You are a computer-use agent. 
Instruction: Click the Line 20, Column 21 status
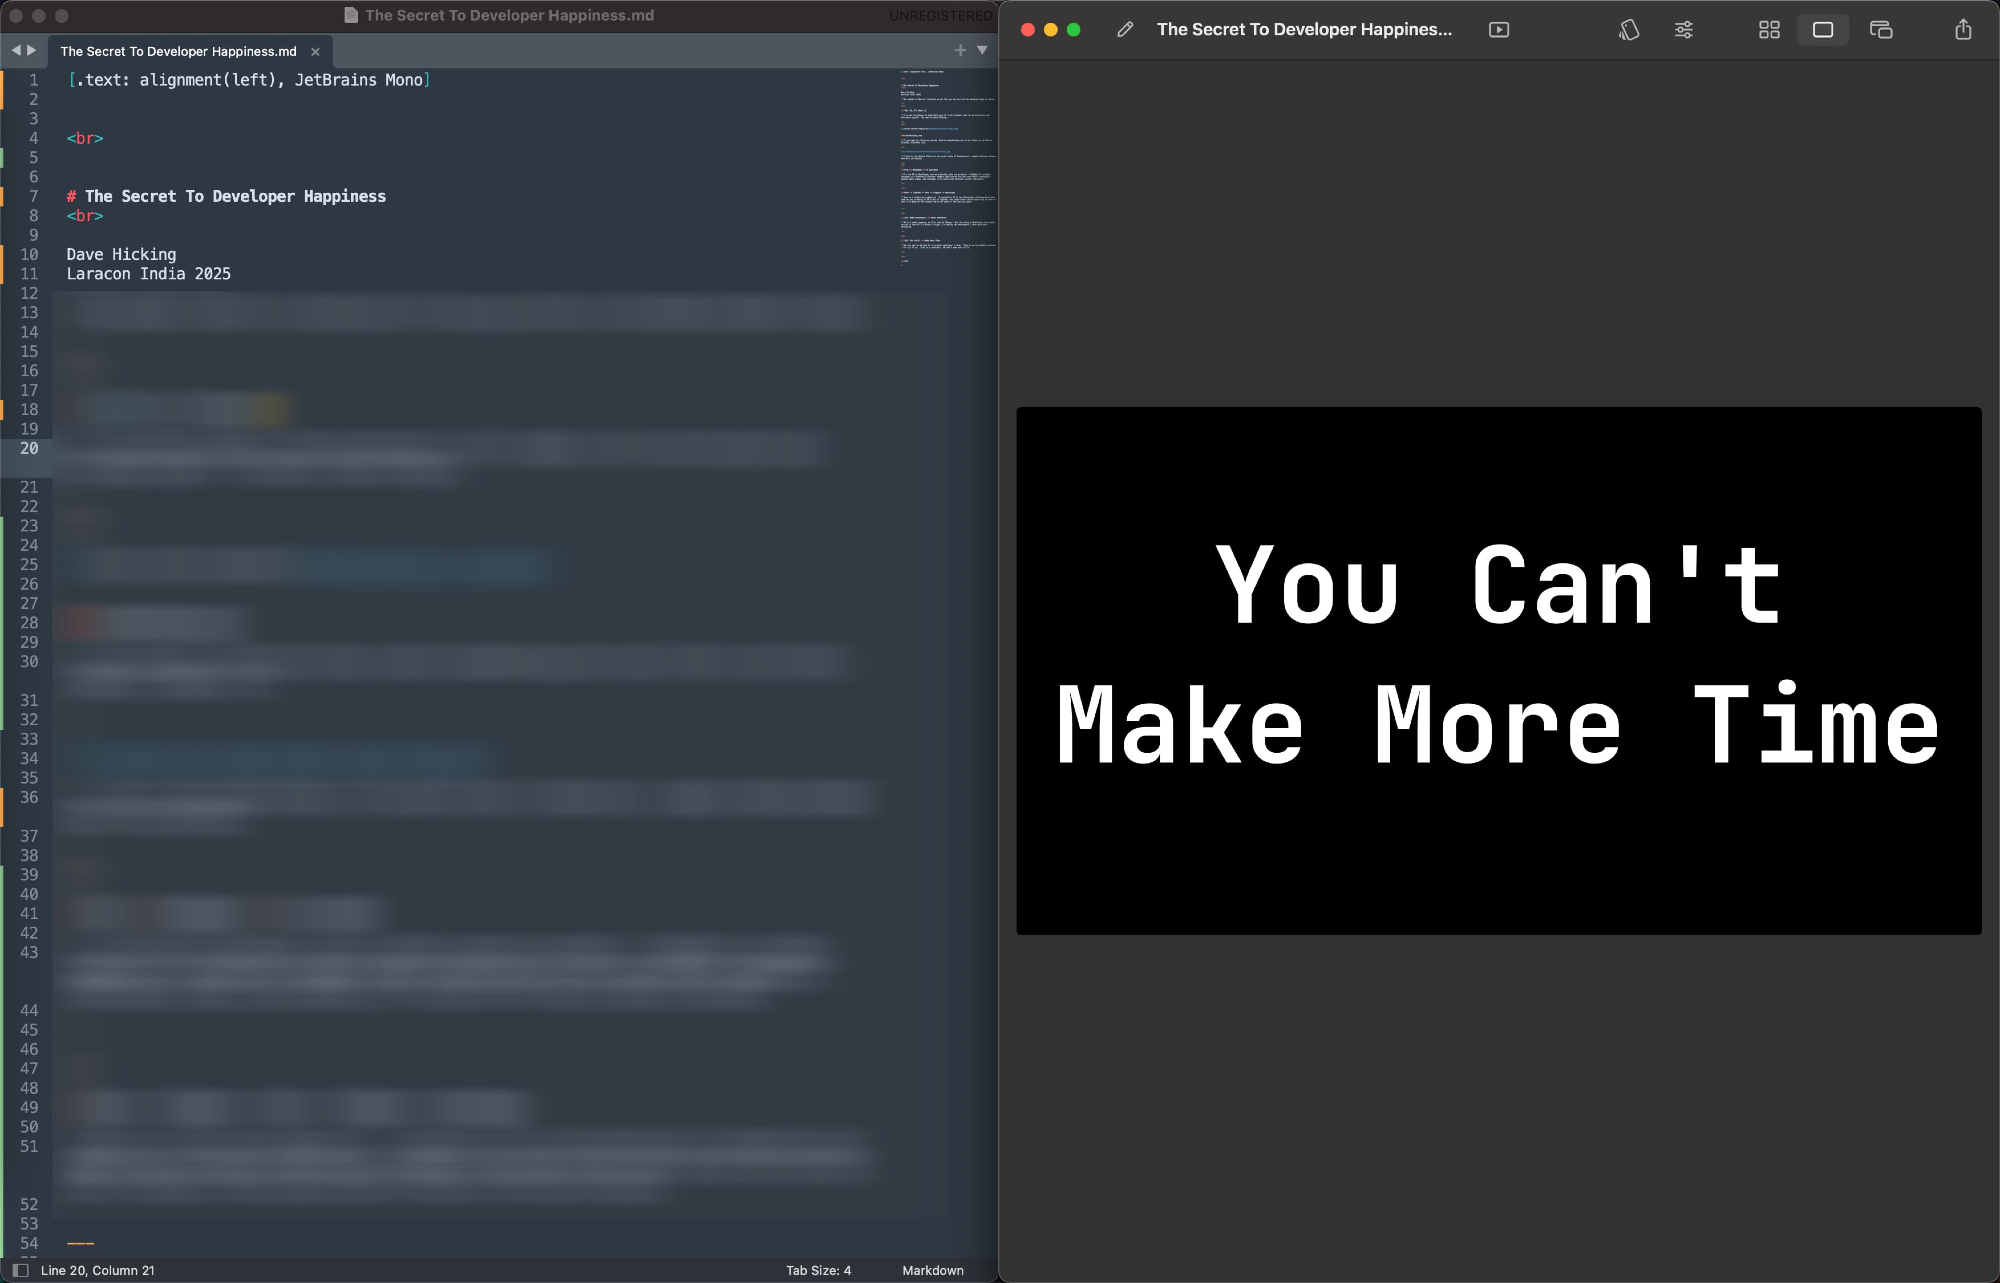(98, 1270)
